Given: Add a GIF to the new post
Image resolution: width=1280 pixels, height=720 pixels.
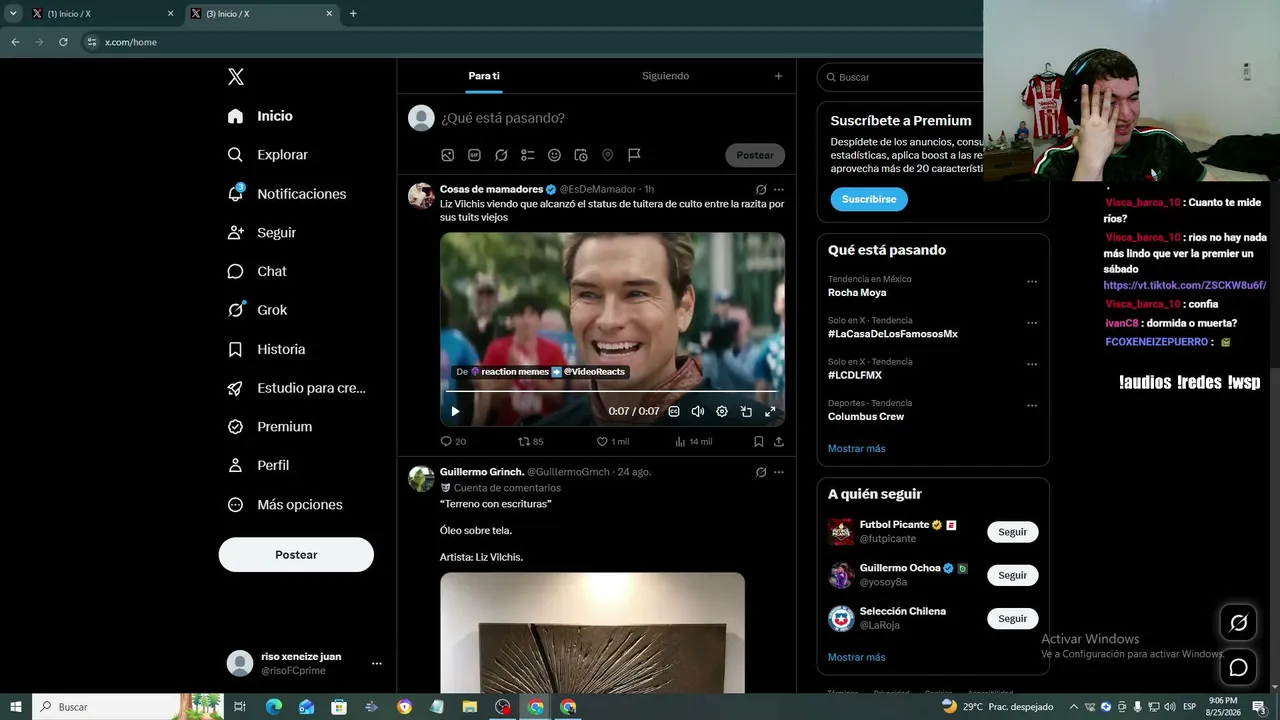Looking at the screenshot, I should 475,155.
